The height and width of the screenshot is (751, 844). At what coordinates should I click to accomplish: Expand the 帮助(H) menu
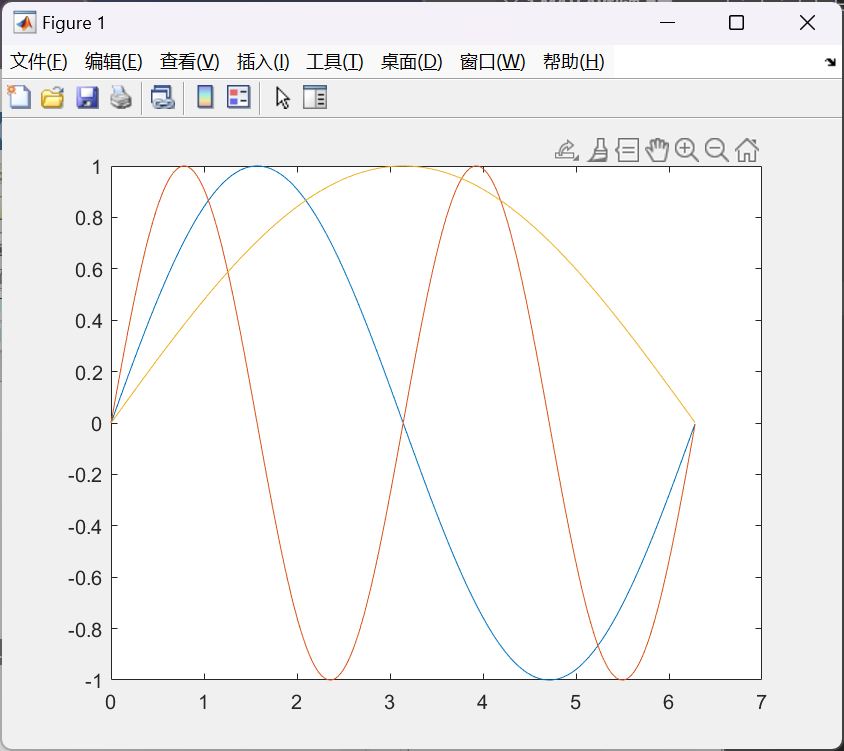point(573,62)
